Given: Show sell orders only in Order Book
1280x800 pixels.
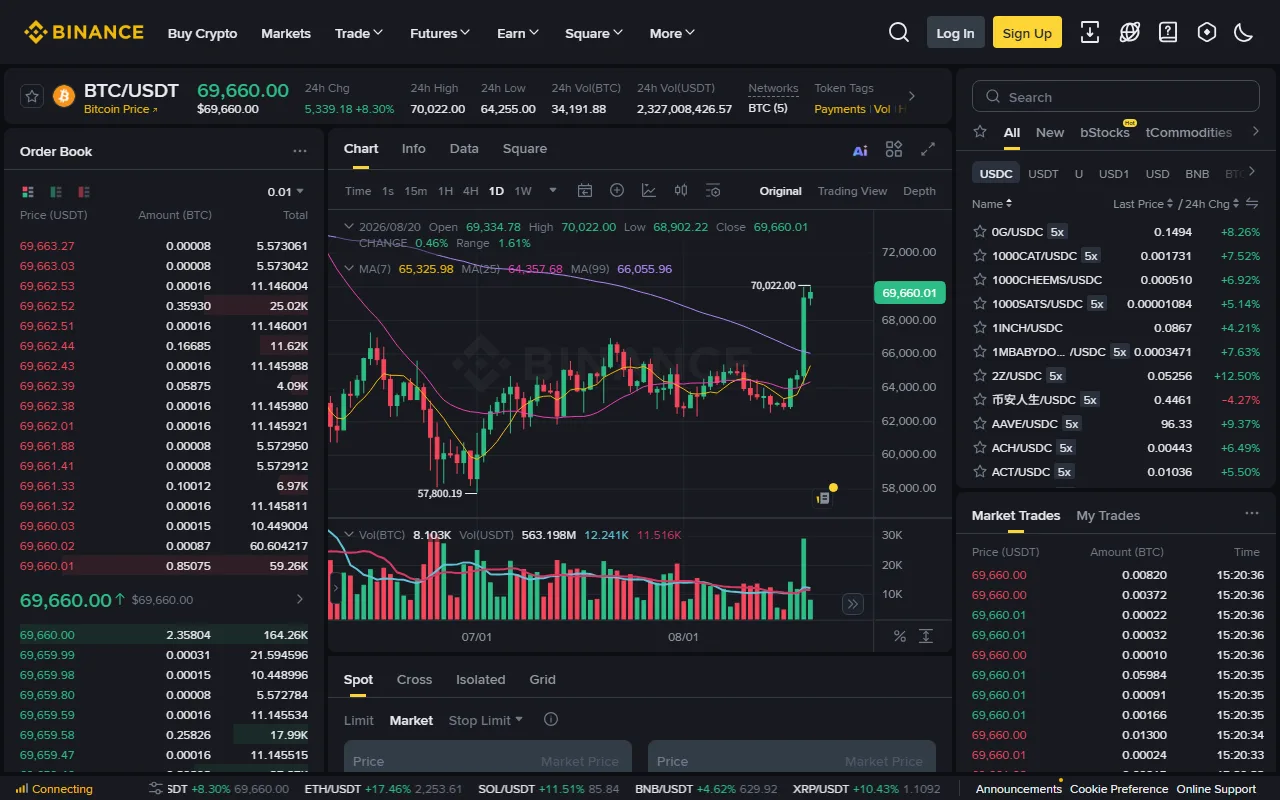Looking at the screenshot, I should click(x=84, y=191).
